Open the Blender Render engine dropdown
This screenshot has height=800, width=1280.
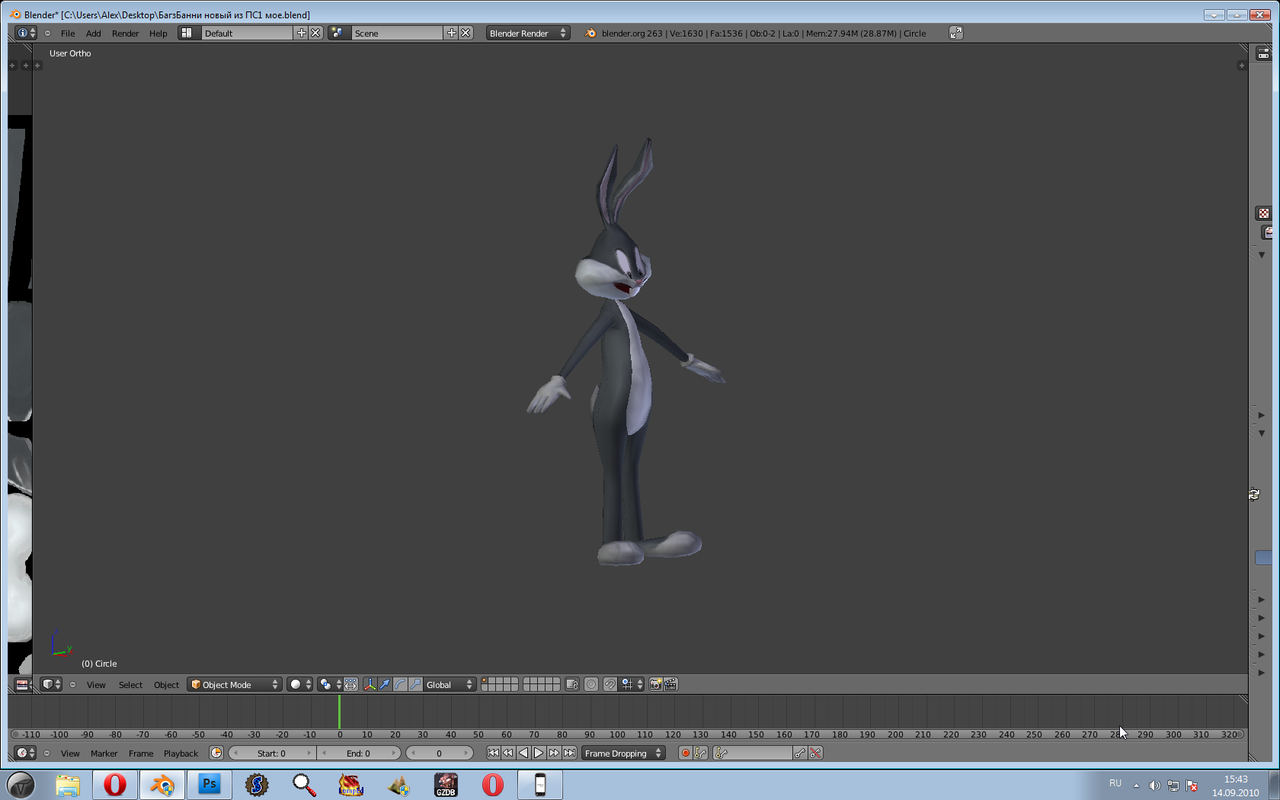pos(528,33)
